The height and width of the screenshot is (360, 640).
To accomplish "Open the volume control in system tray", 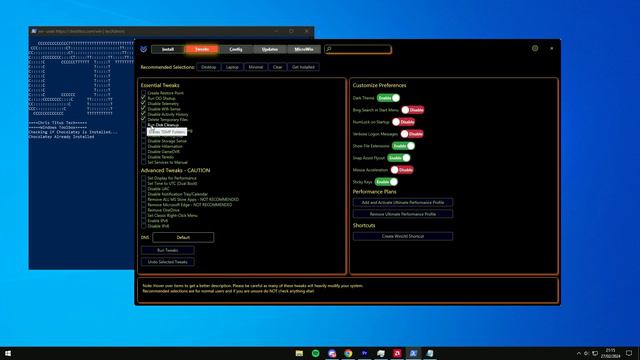I will [586, 353].
